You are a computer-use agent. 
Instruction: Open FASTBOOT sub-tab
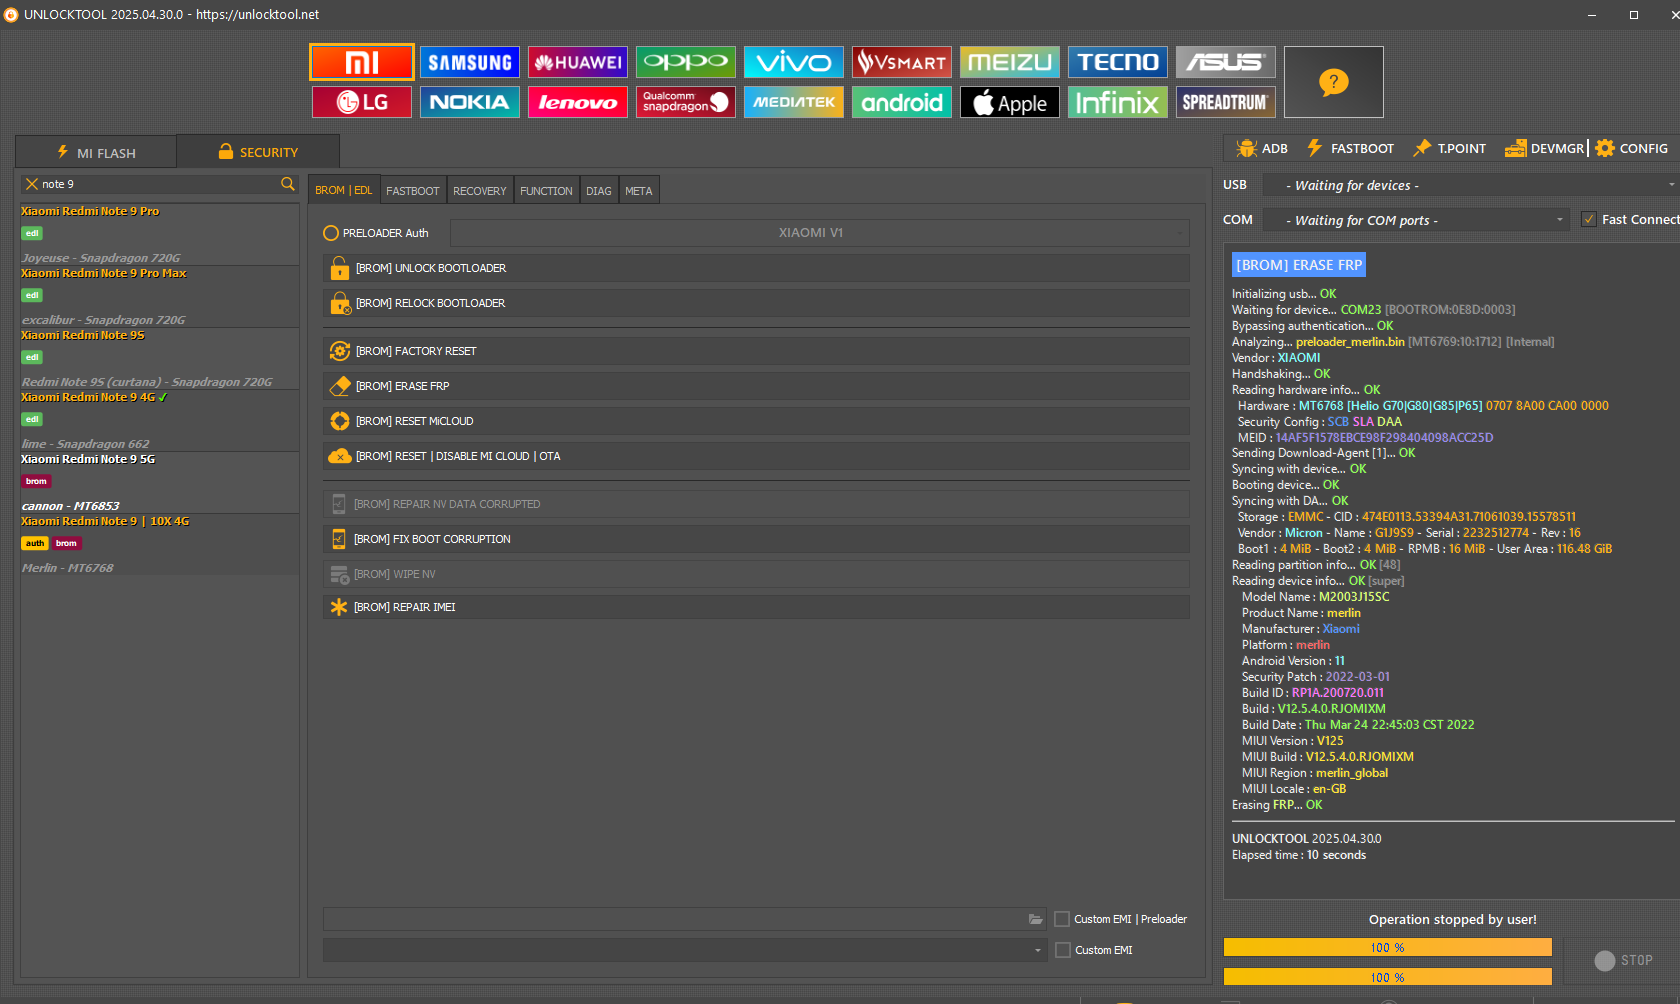point(413,190)
